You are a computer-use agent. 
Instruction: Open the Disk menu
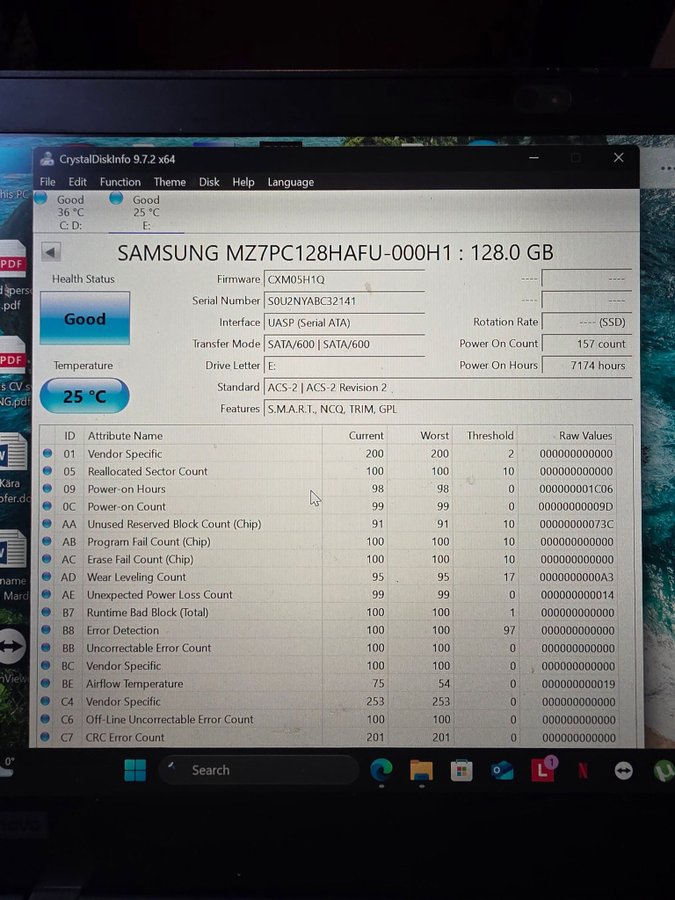209,182
